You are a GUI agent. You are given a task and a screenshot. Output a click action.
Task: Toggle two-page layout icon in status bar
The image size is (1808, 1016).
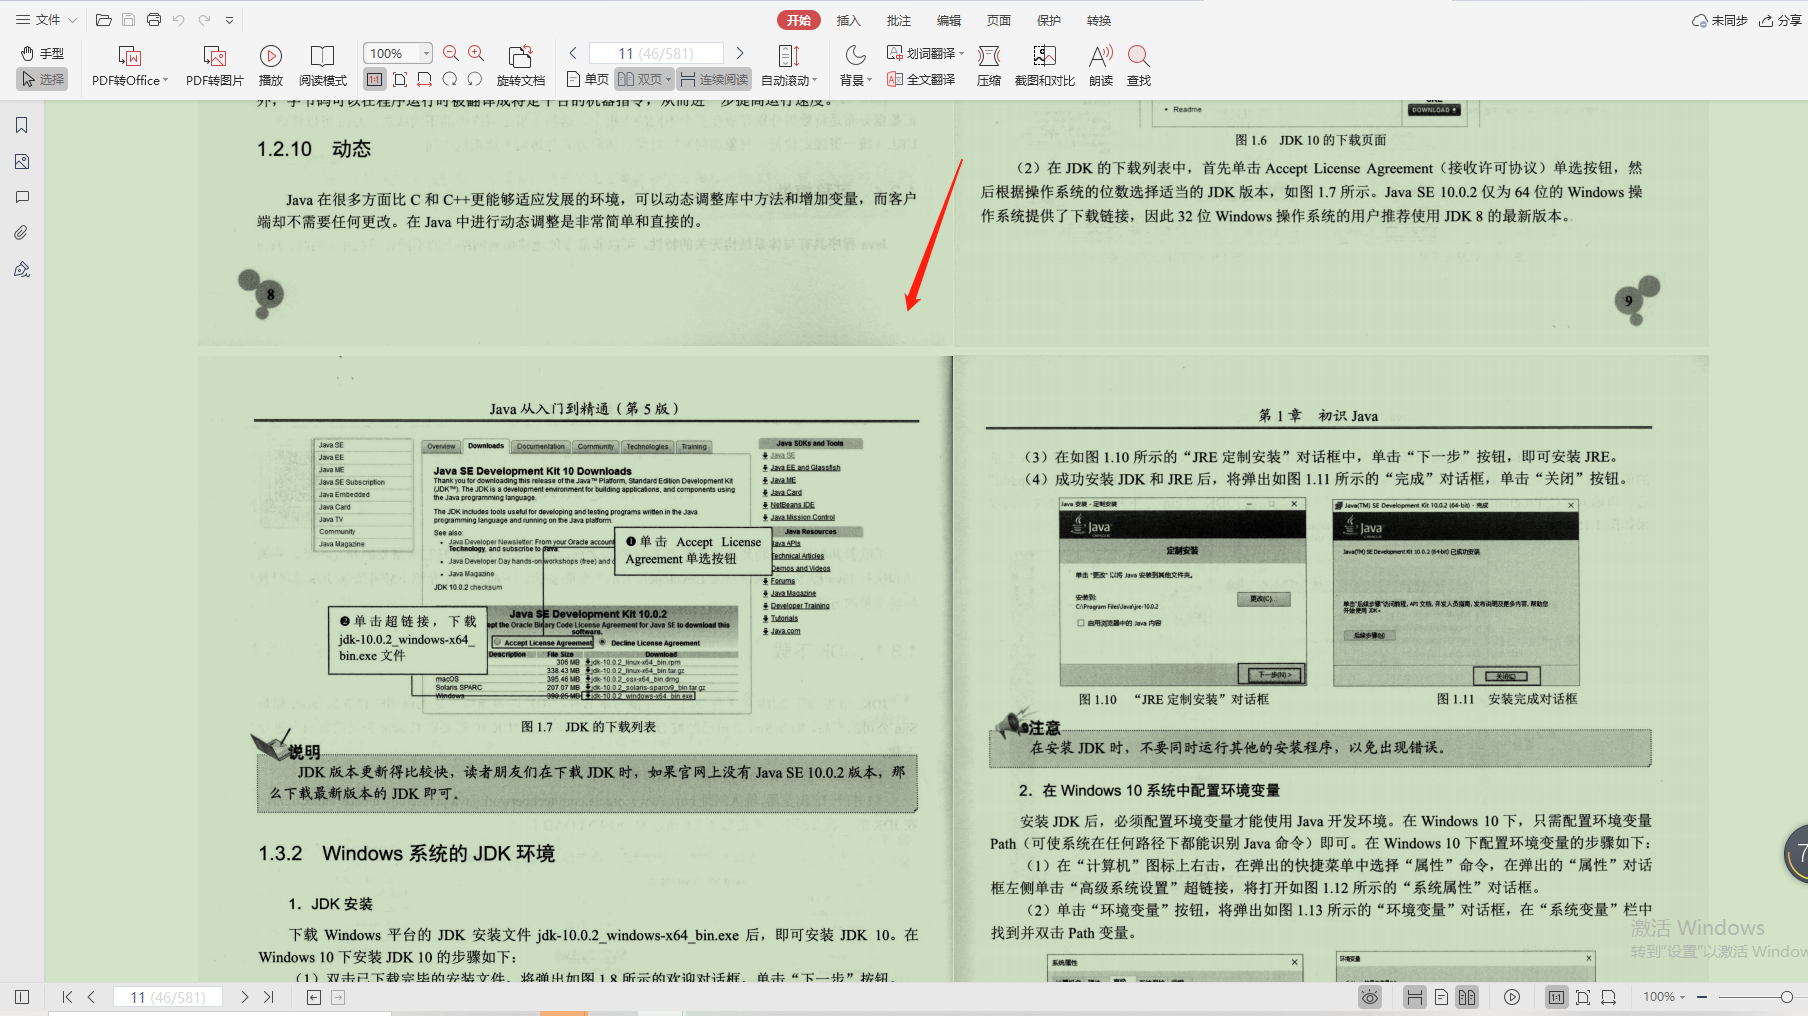tap(1467, 997)
